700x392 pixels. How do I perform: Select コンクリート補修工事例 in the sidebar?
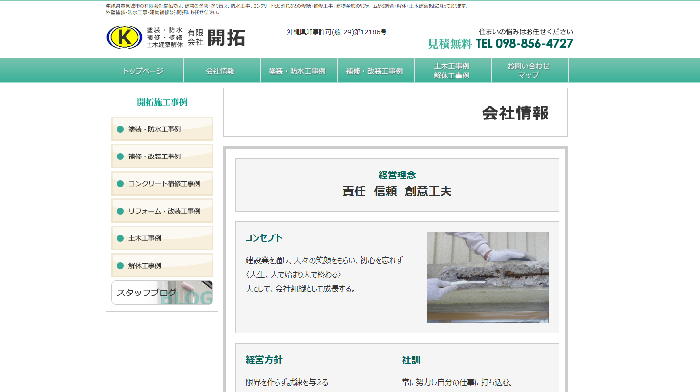(x=162, y=183)
